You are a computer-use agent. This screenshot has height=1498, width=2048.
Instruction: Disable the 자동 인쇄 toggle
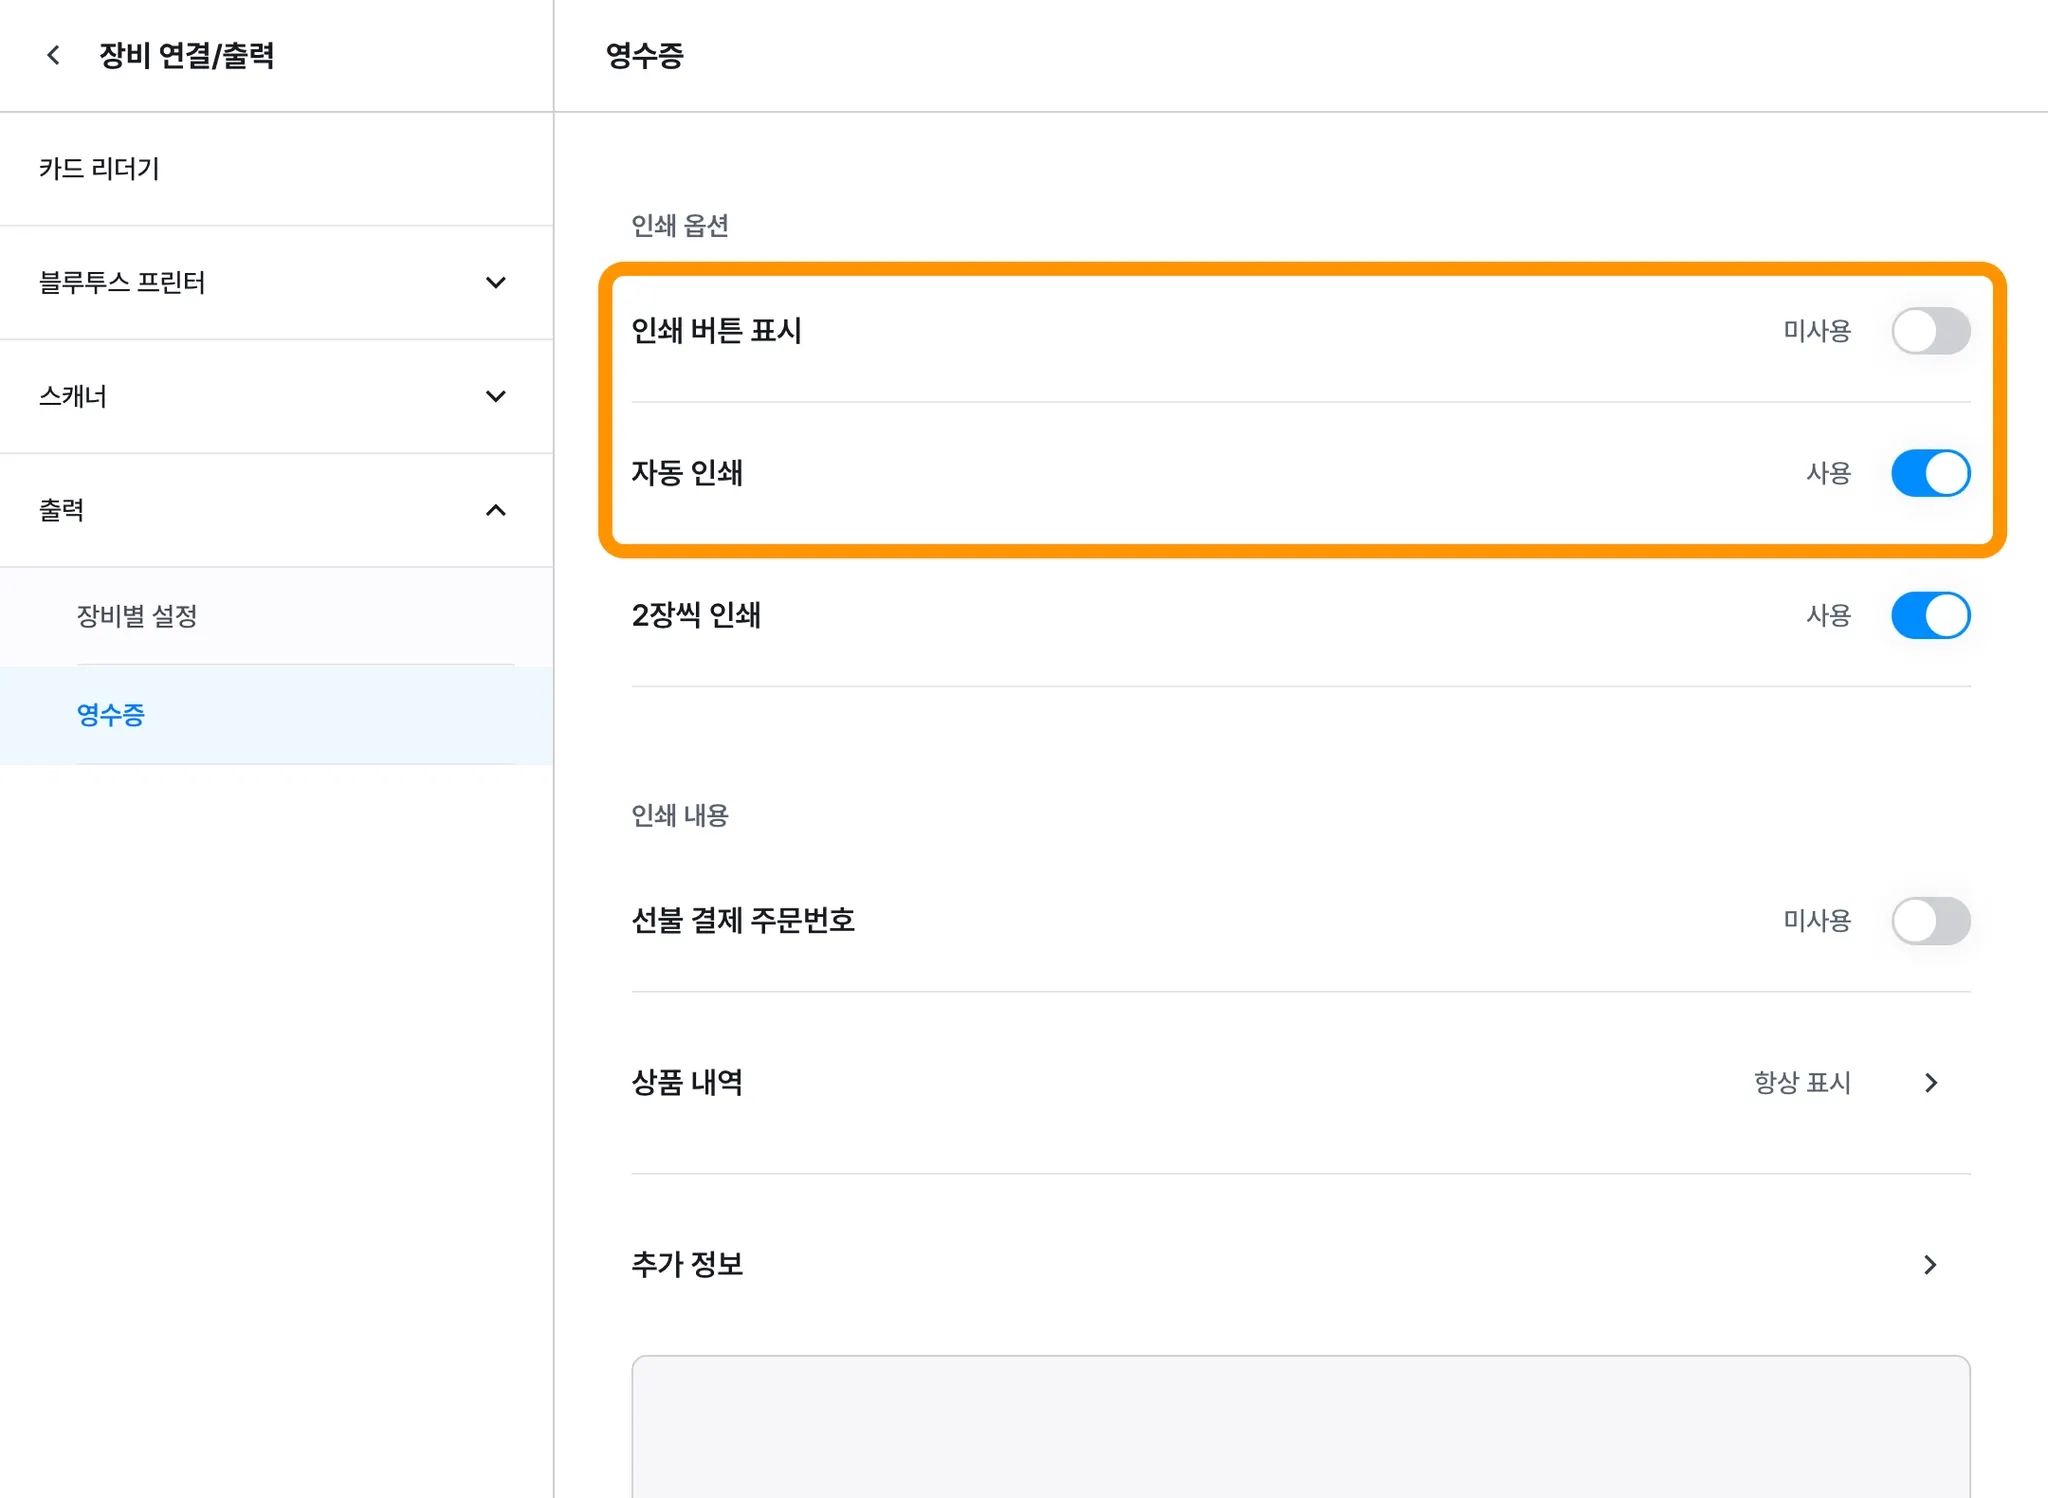tap(1929, 473)
